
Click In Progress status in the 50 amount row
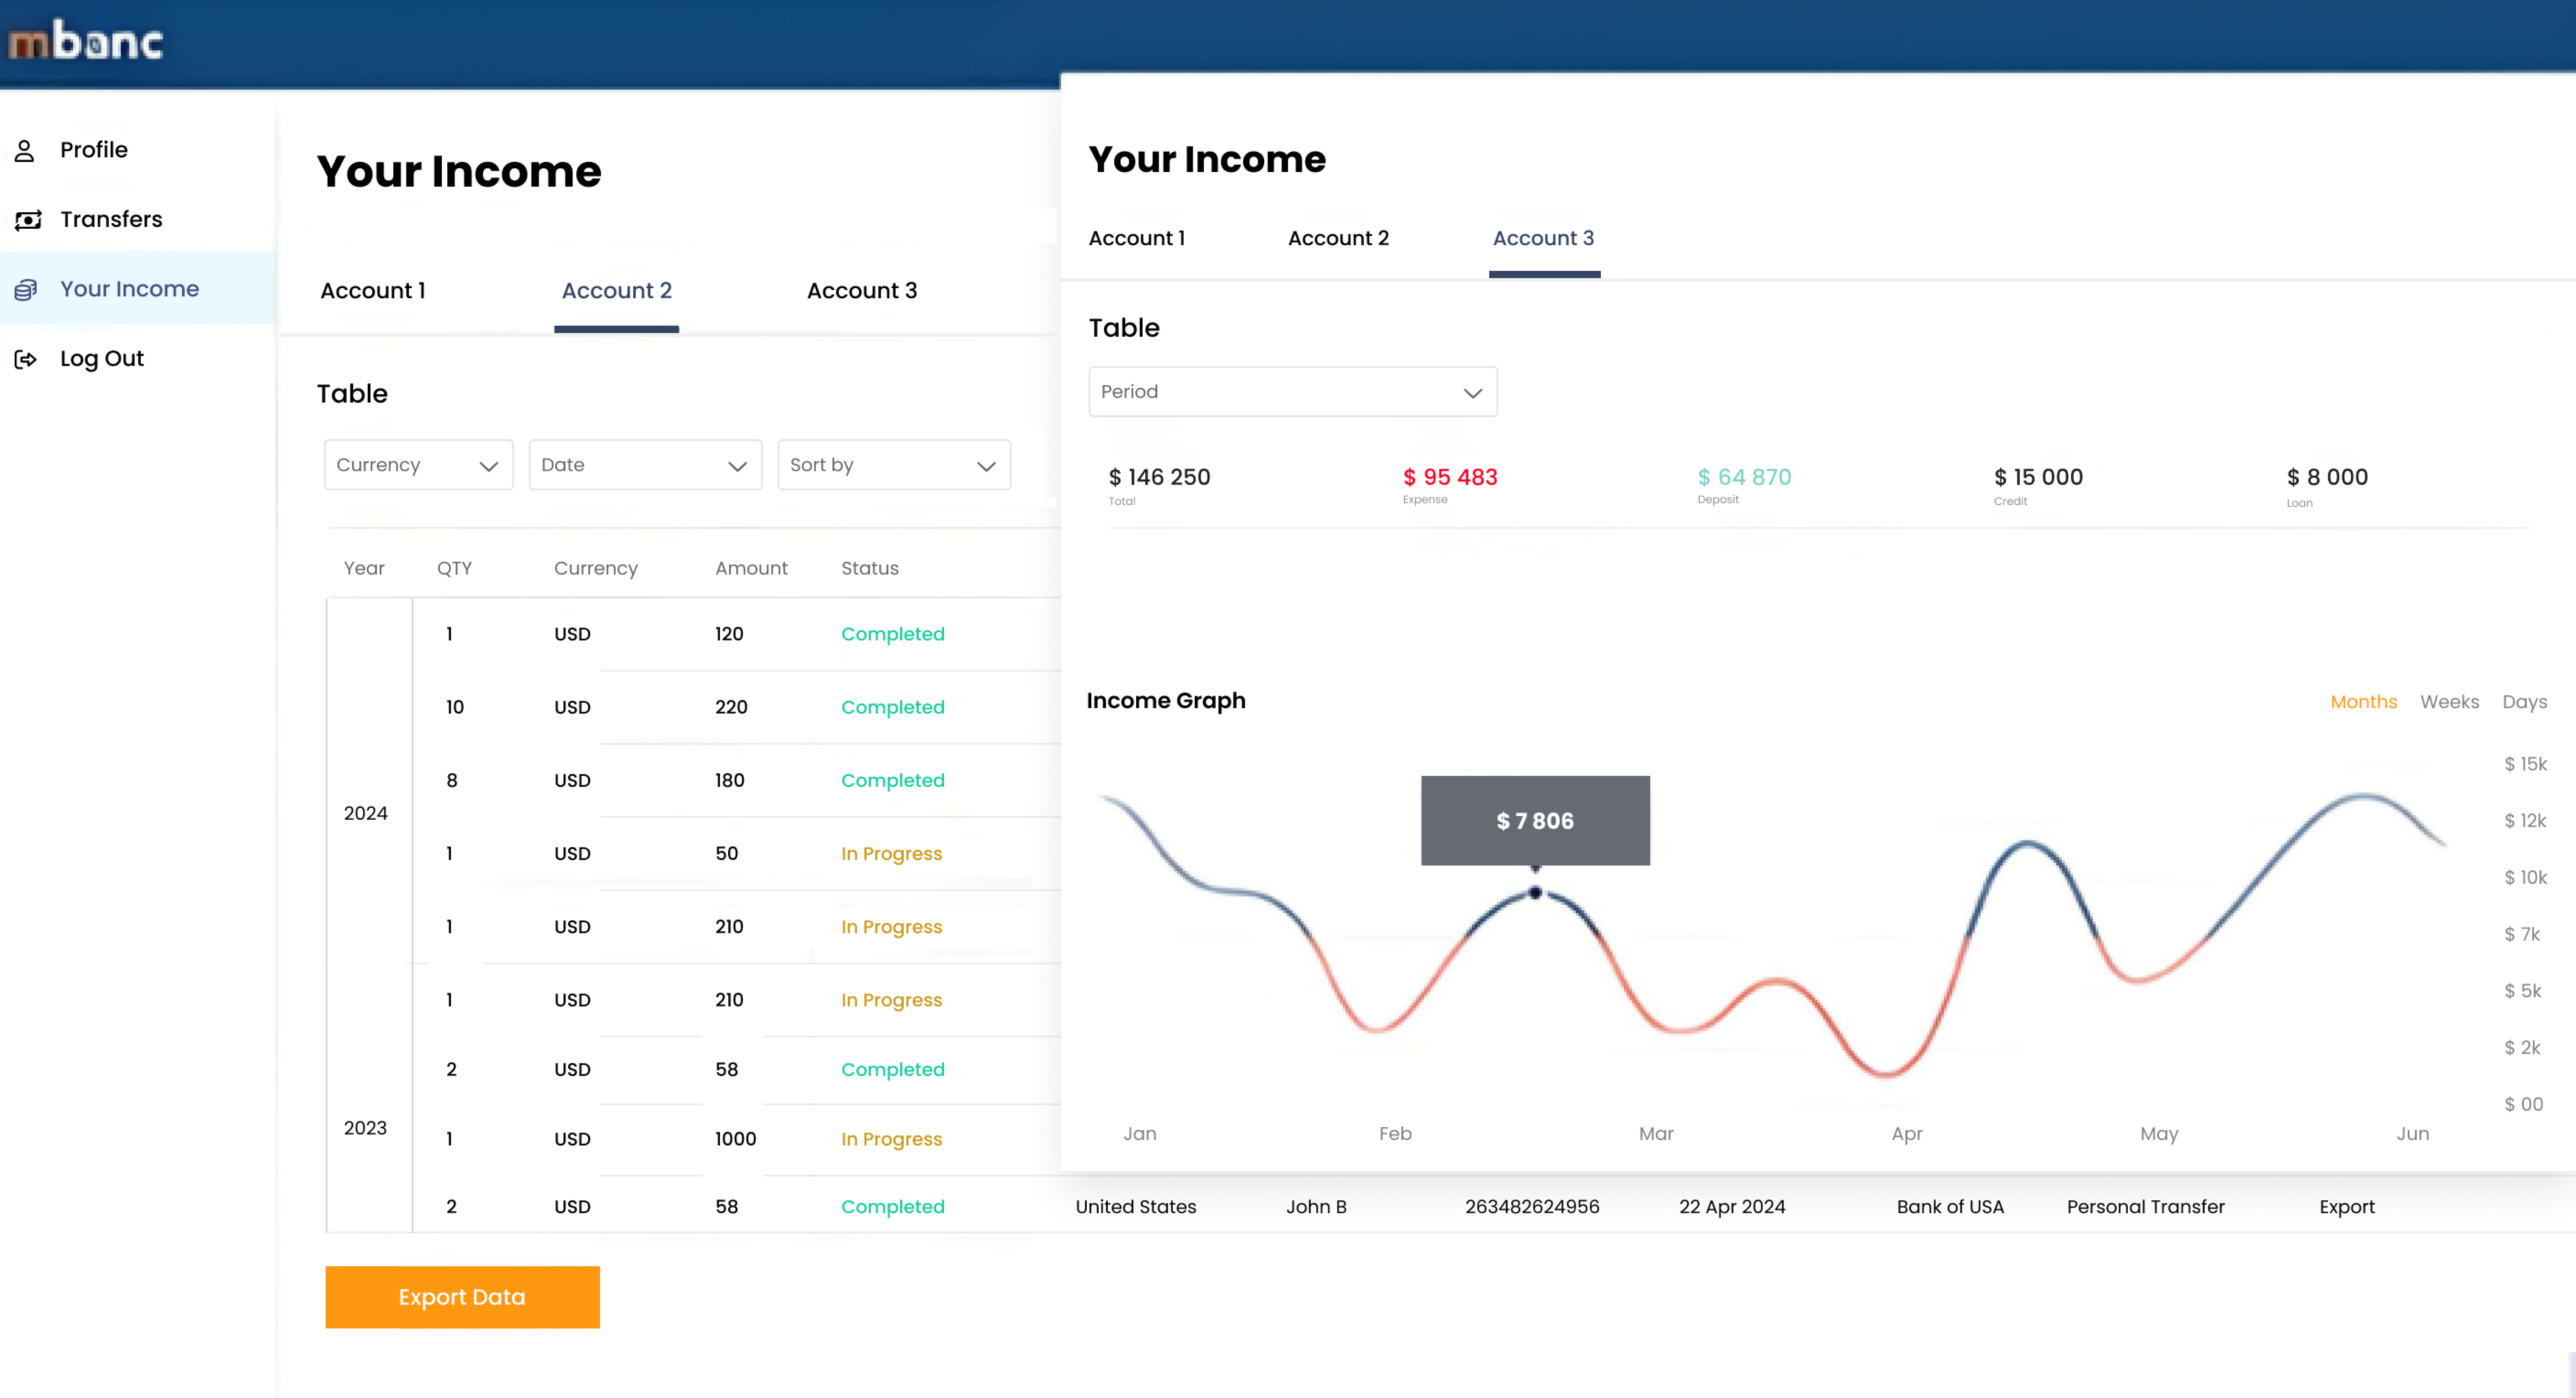click(x=891, y=854)
